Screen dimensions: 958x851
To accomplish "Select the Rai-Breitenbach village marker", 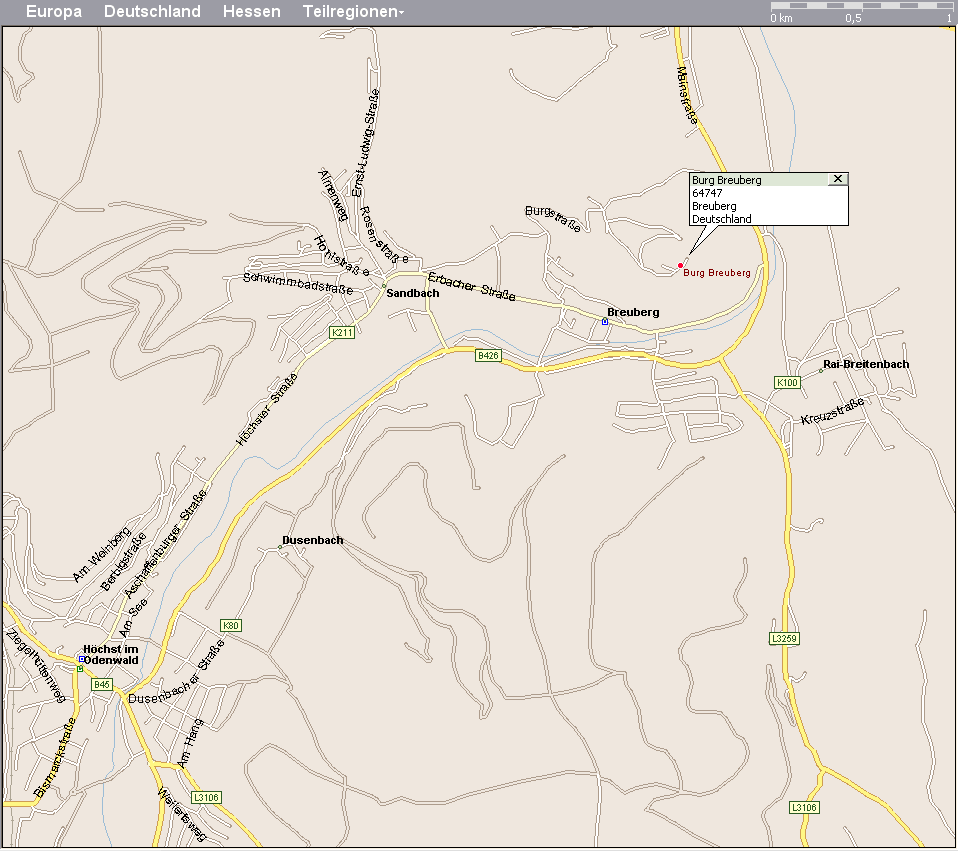I will [820, 371].
